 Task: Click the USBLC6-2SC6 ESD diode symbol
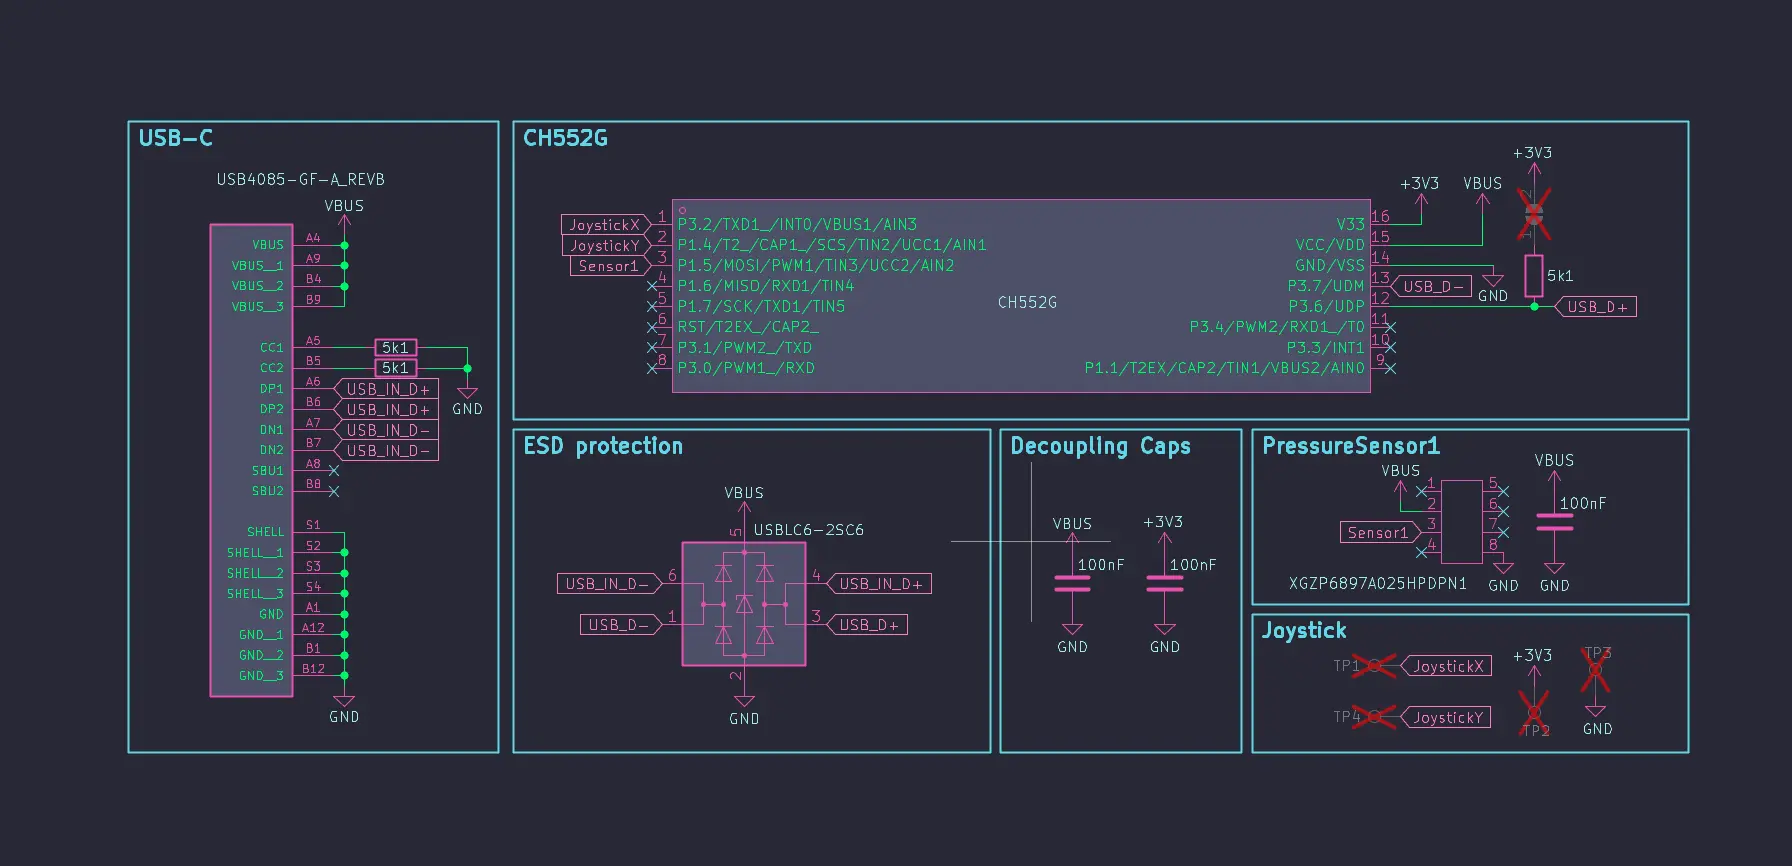point(744,604)
